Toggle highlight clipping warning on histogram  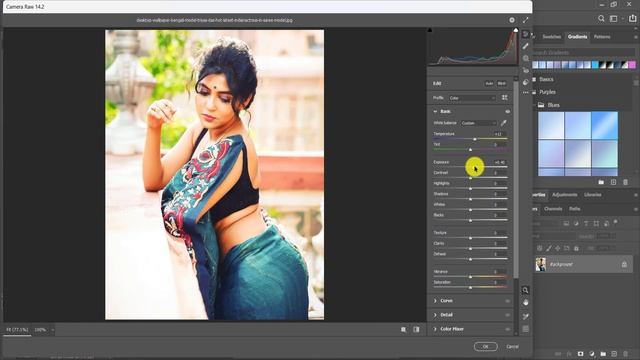516,30
